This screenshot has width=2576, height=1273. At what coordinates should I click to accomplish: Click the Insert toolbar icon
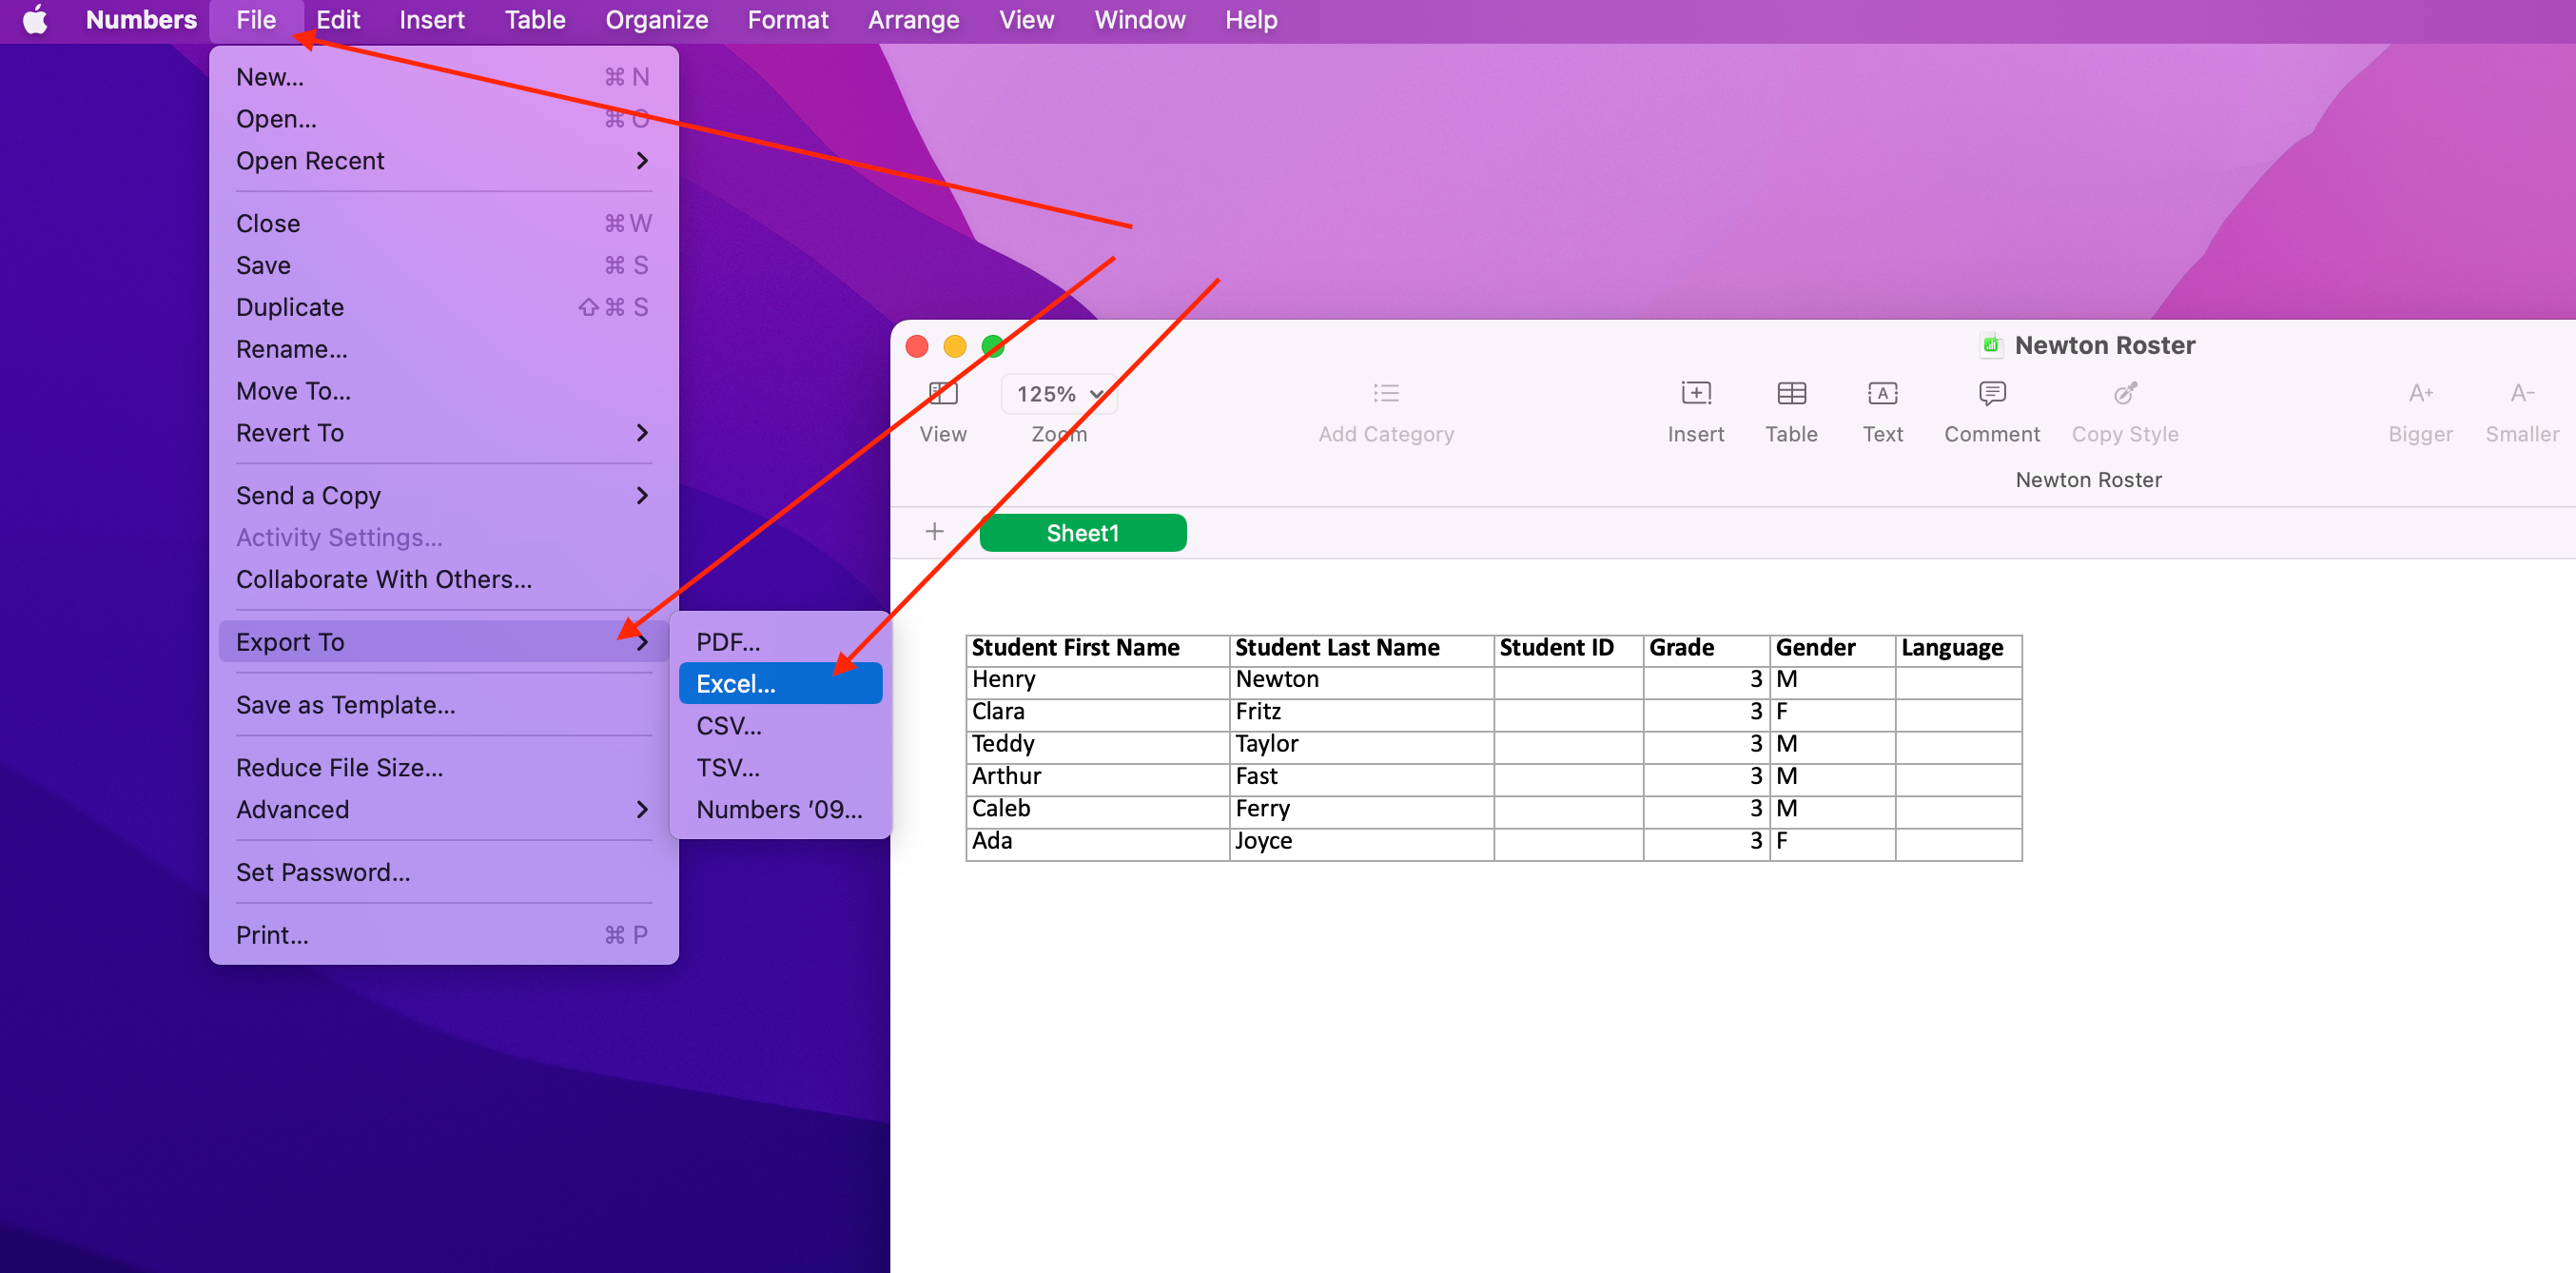1695,394
